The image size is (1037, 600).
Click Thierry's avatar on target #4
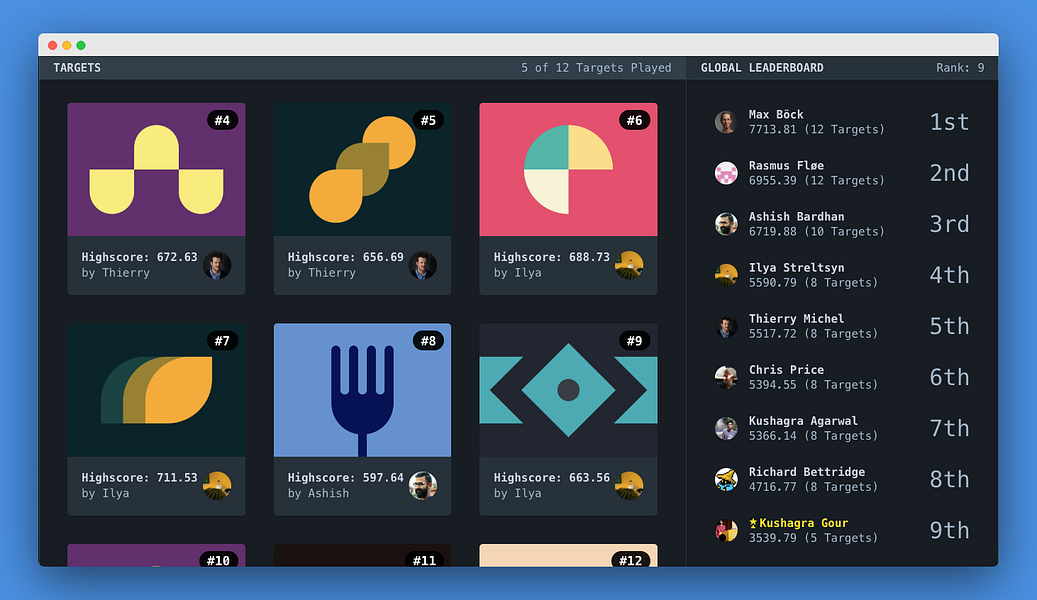click(217, 265)
